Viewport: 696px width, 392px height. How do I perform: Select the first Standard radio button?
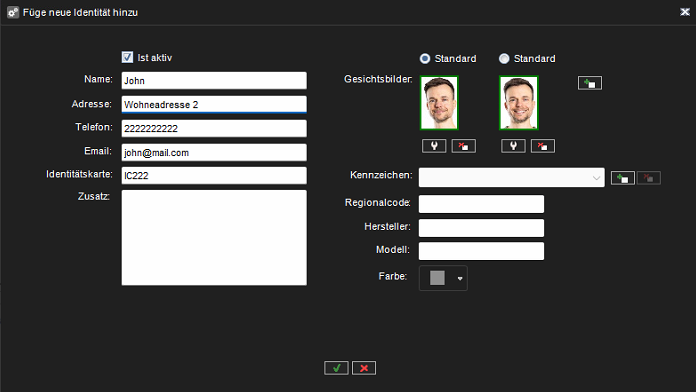pyautogui.click(x=425, y=59)
